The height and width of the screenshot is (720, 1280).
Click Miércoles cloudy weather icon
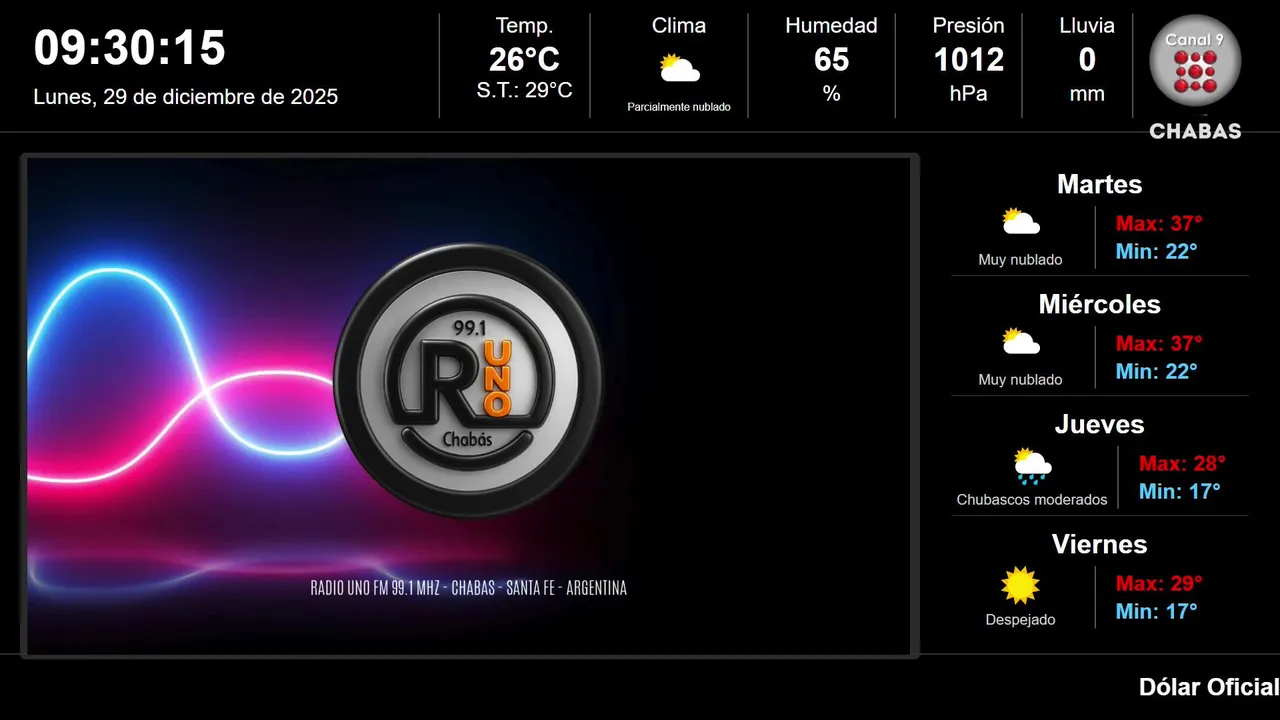[1021, 341]
